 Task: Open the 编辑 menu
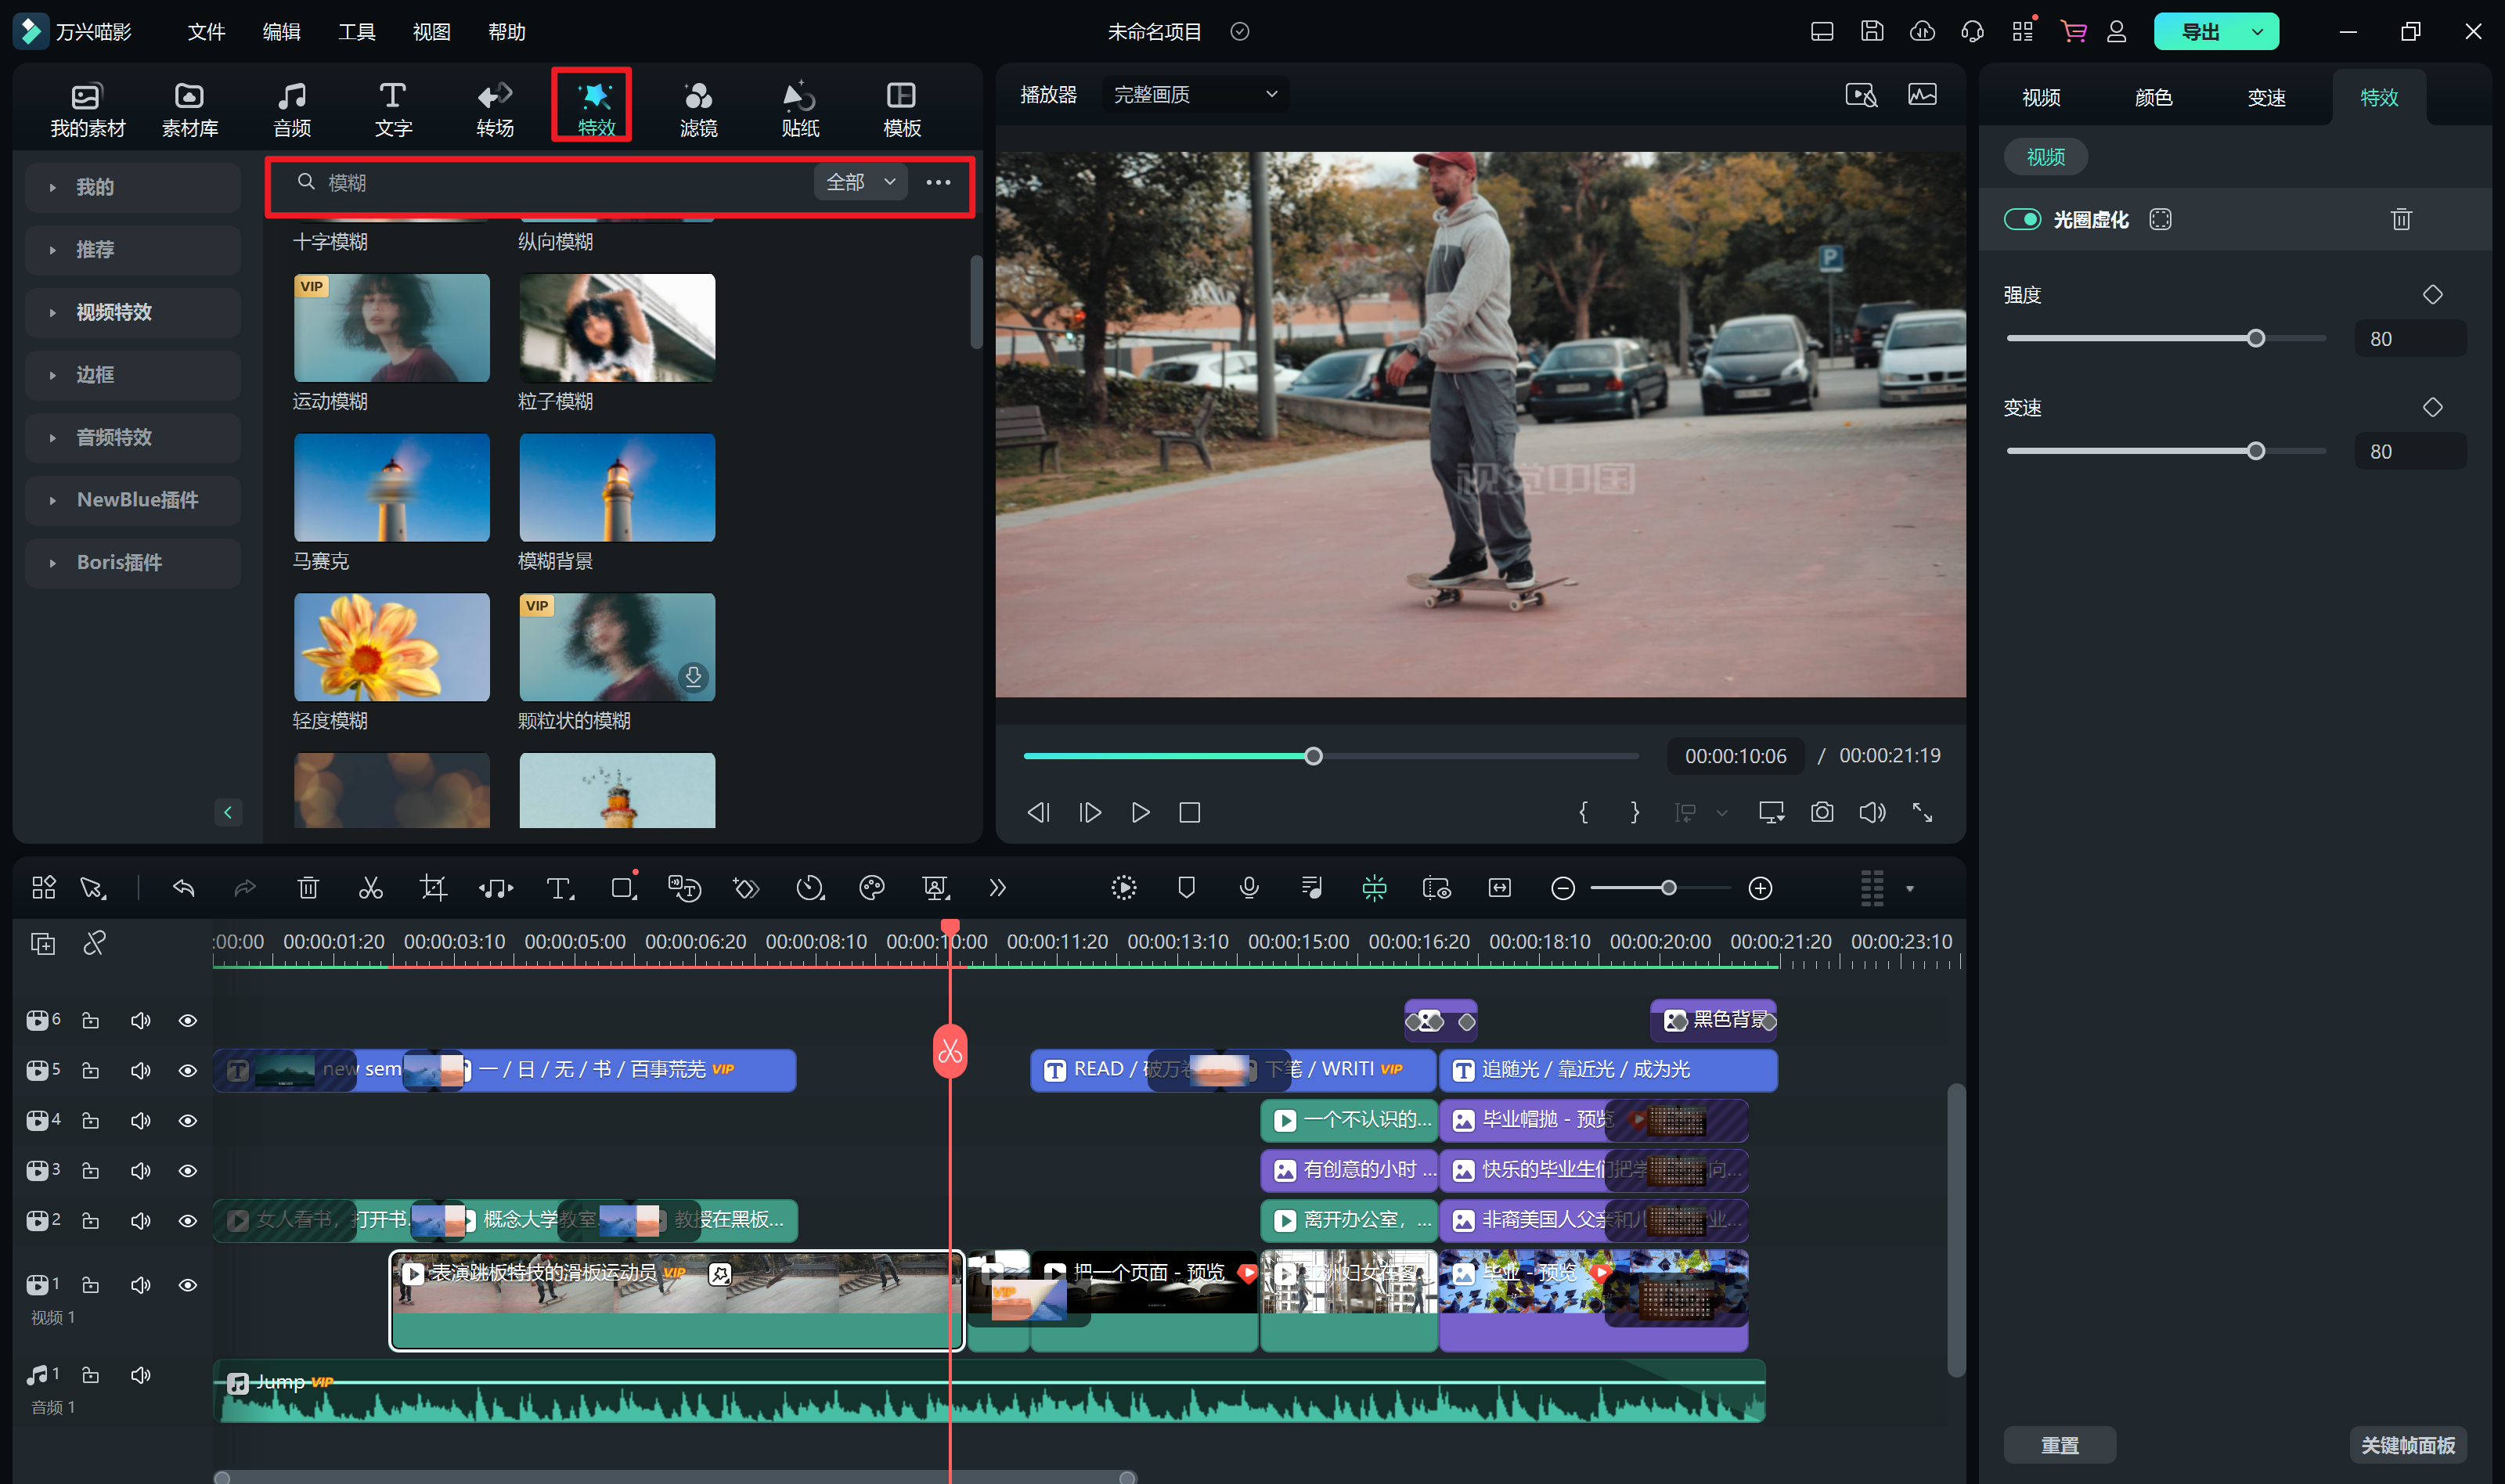coord(281,31)
